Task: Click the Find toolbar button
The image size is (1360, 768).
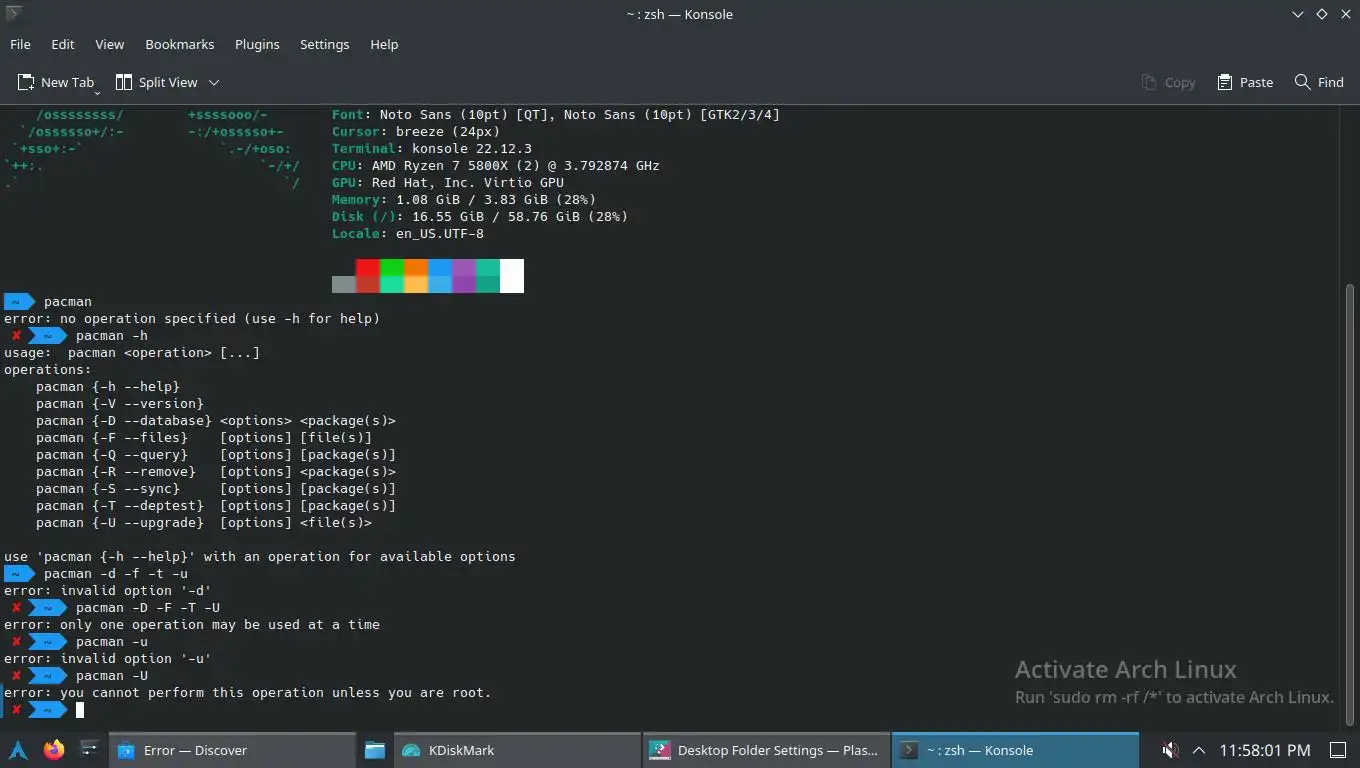Action: (1319, 82)
